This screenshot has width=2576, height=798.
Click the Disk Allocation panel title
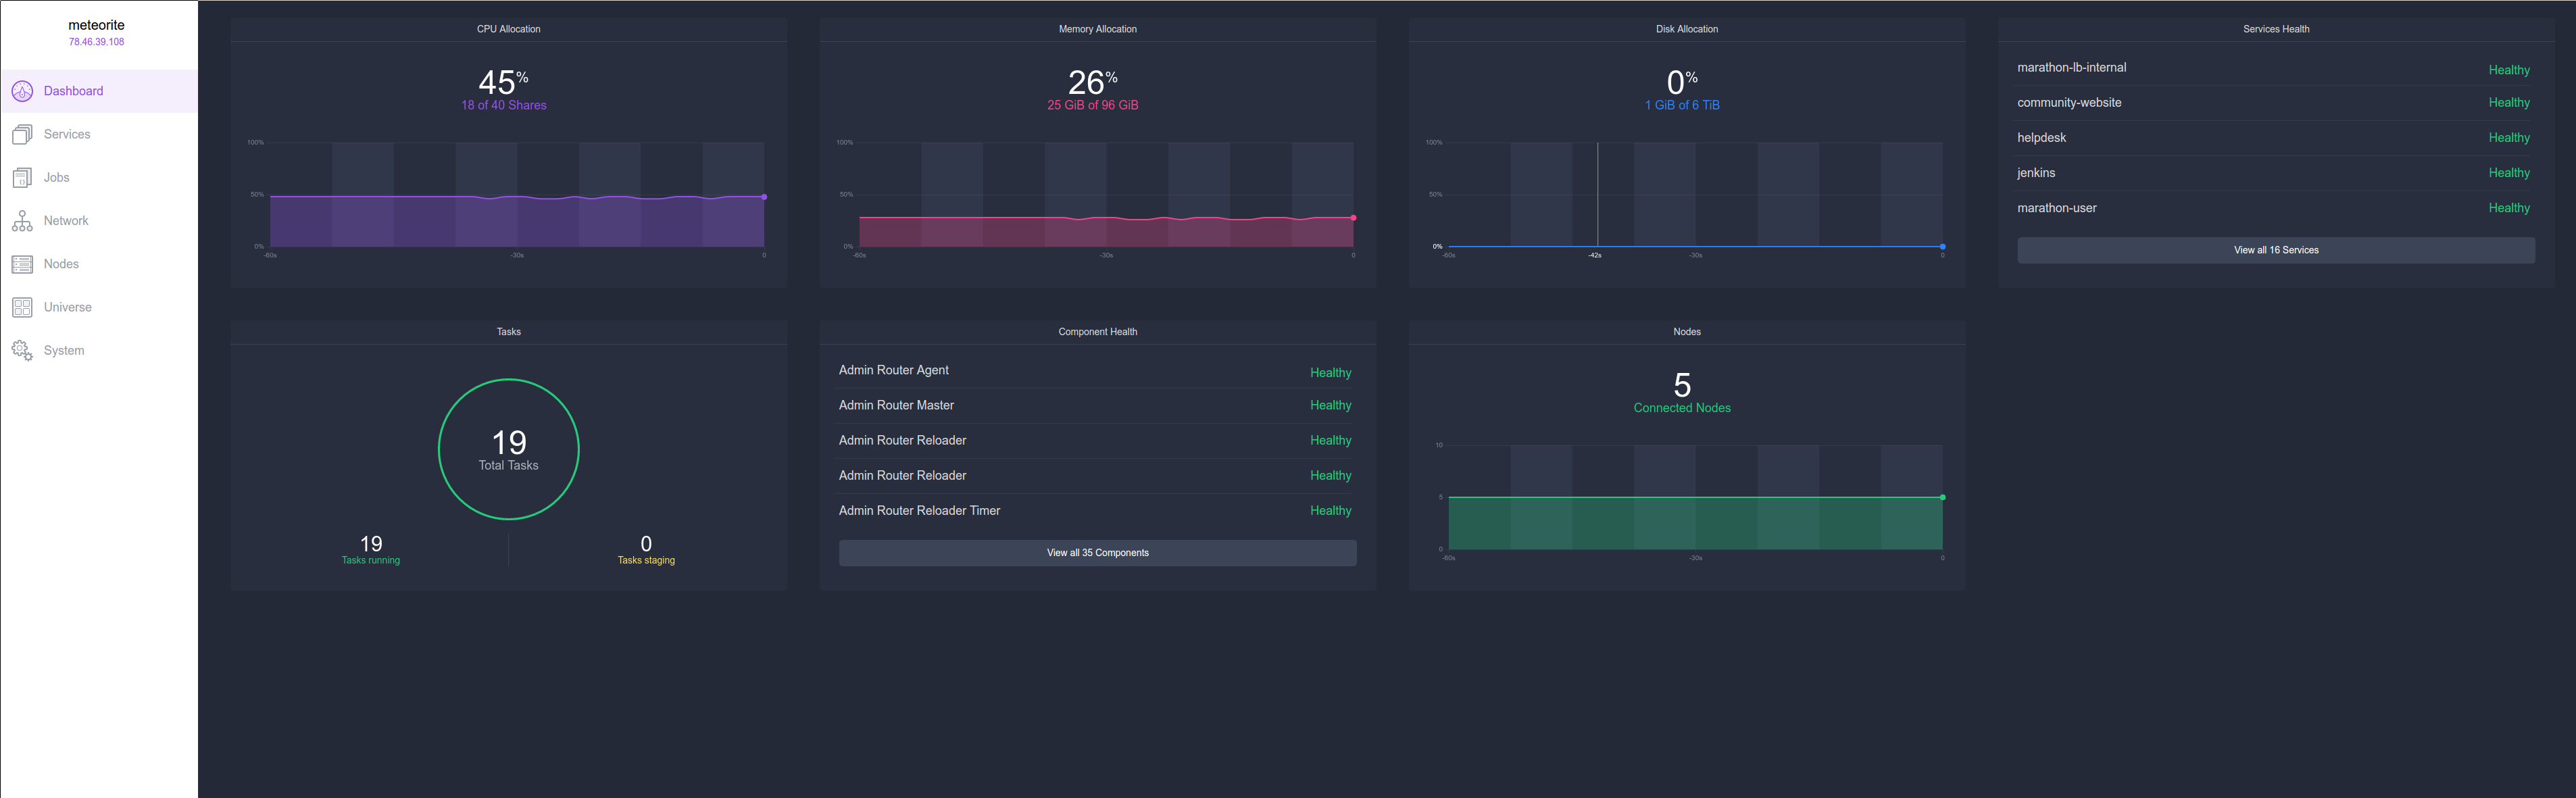[1686, 29]
